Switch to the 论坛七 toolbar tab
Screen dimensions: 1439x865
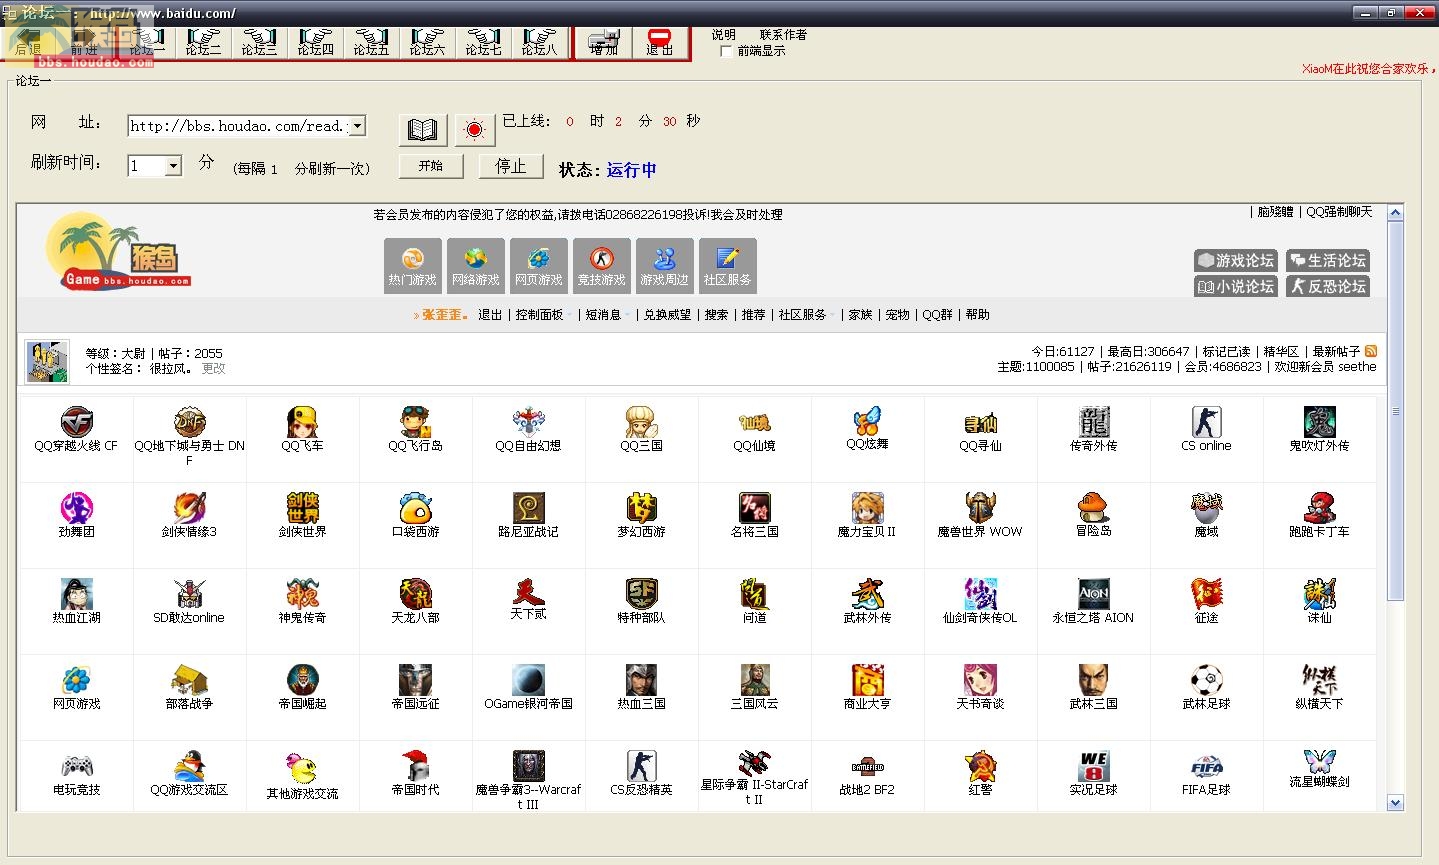(x=483, y=42)
